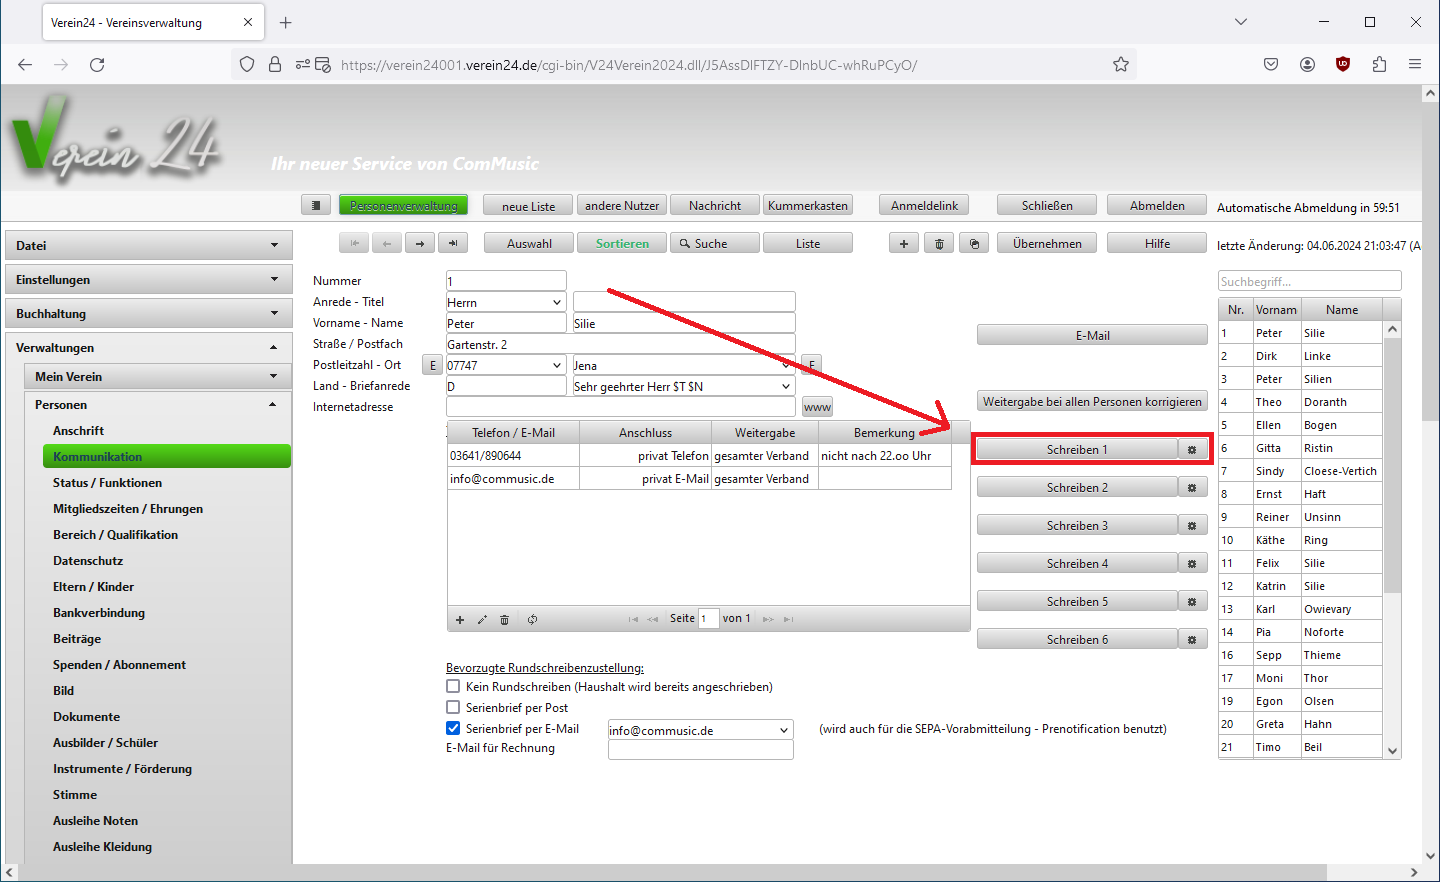Click into the Internetadresse field
This screenshot has width=1440, height=882.
621,407
